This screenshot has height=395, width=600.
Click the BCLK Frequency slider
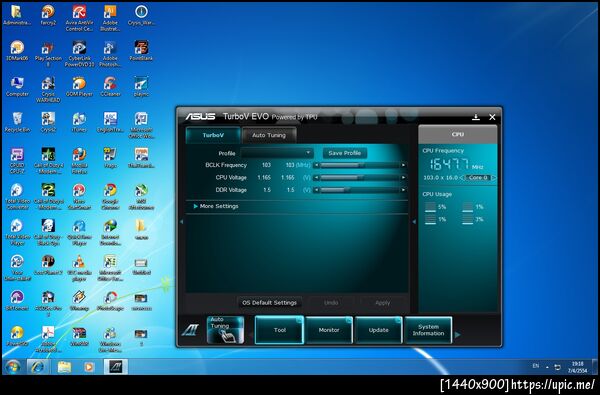tap(360, 165)
